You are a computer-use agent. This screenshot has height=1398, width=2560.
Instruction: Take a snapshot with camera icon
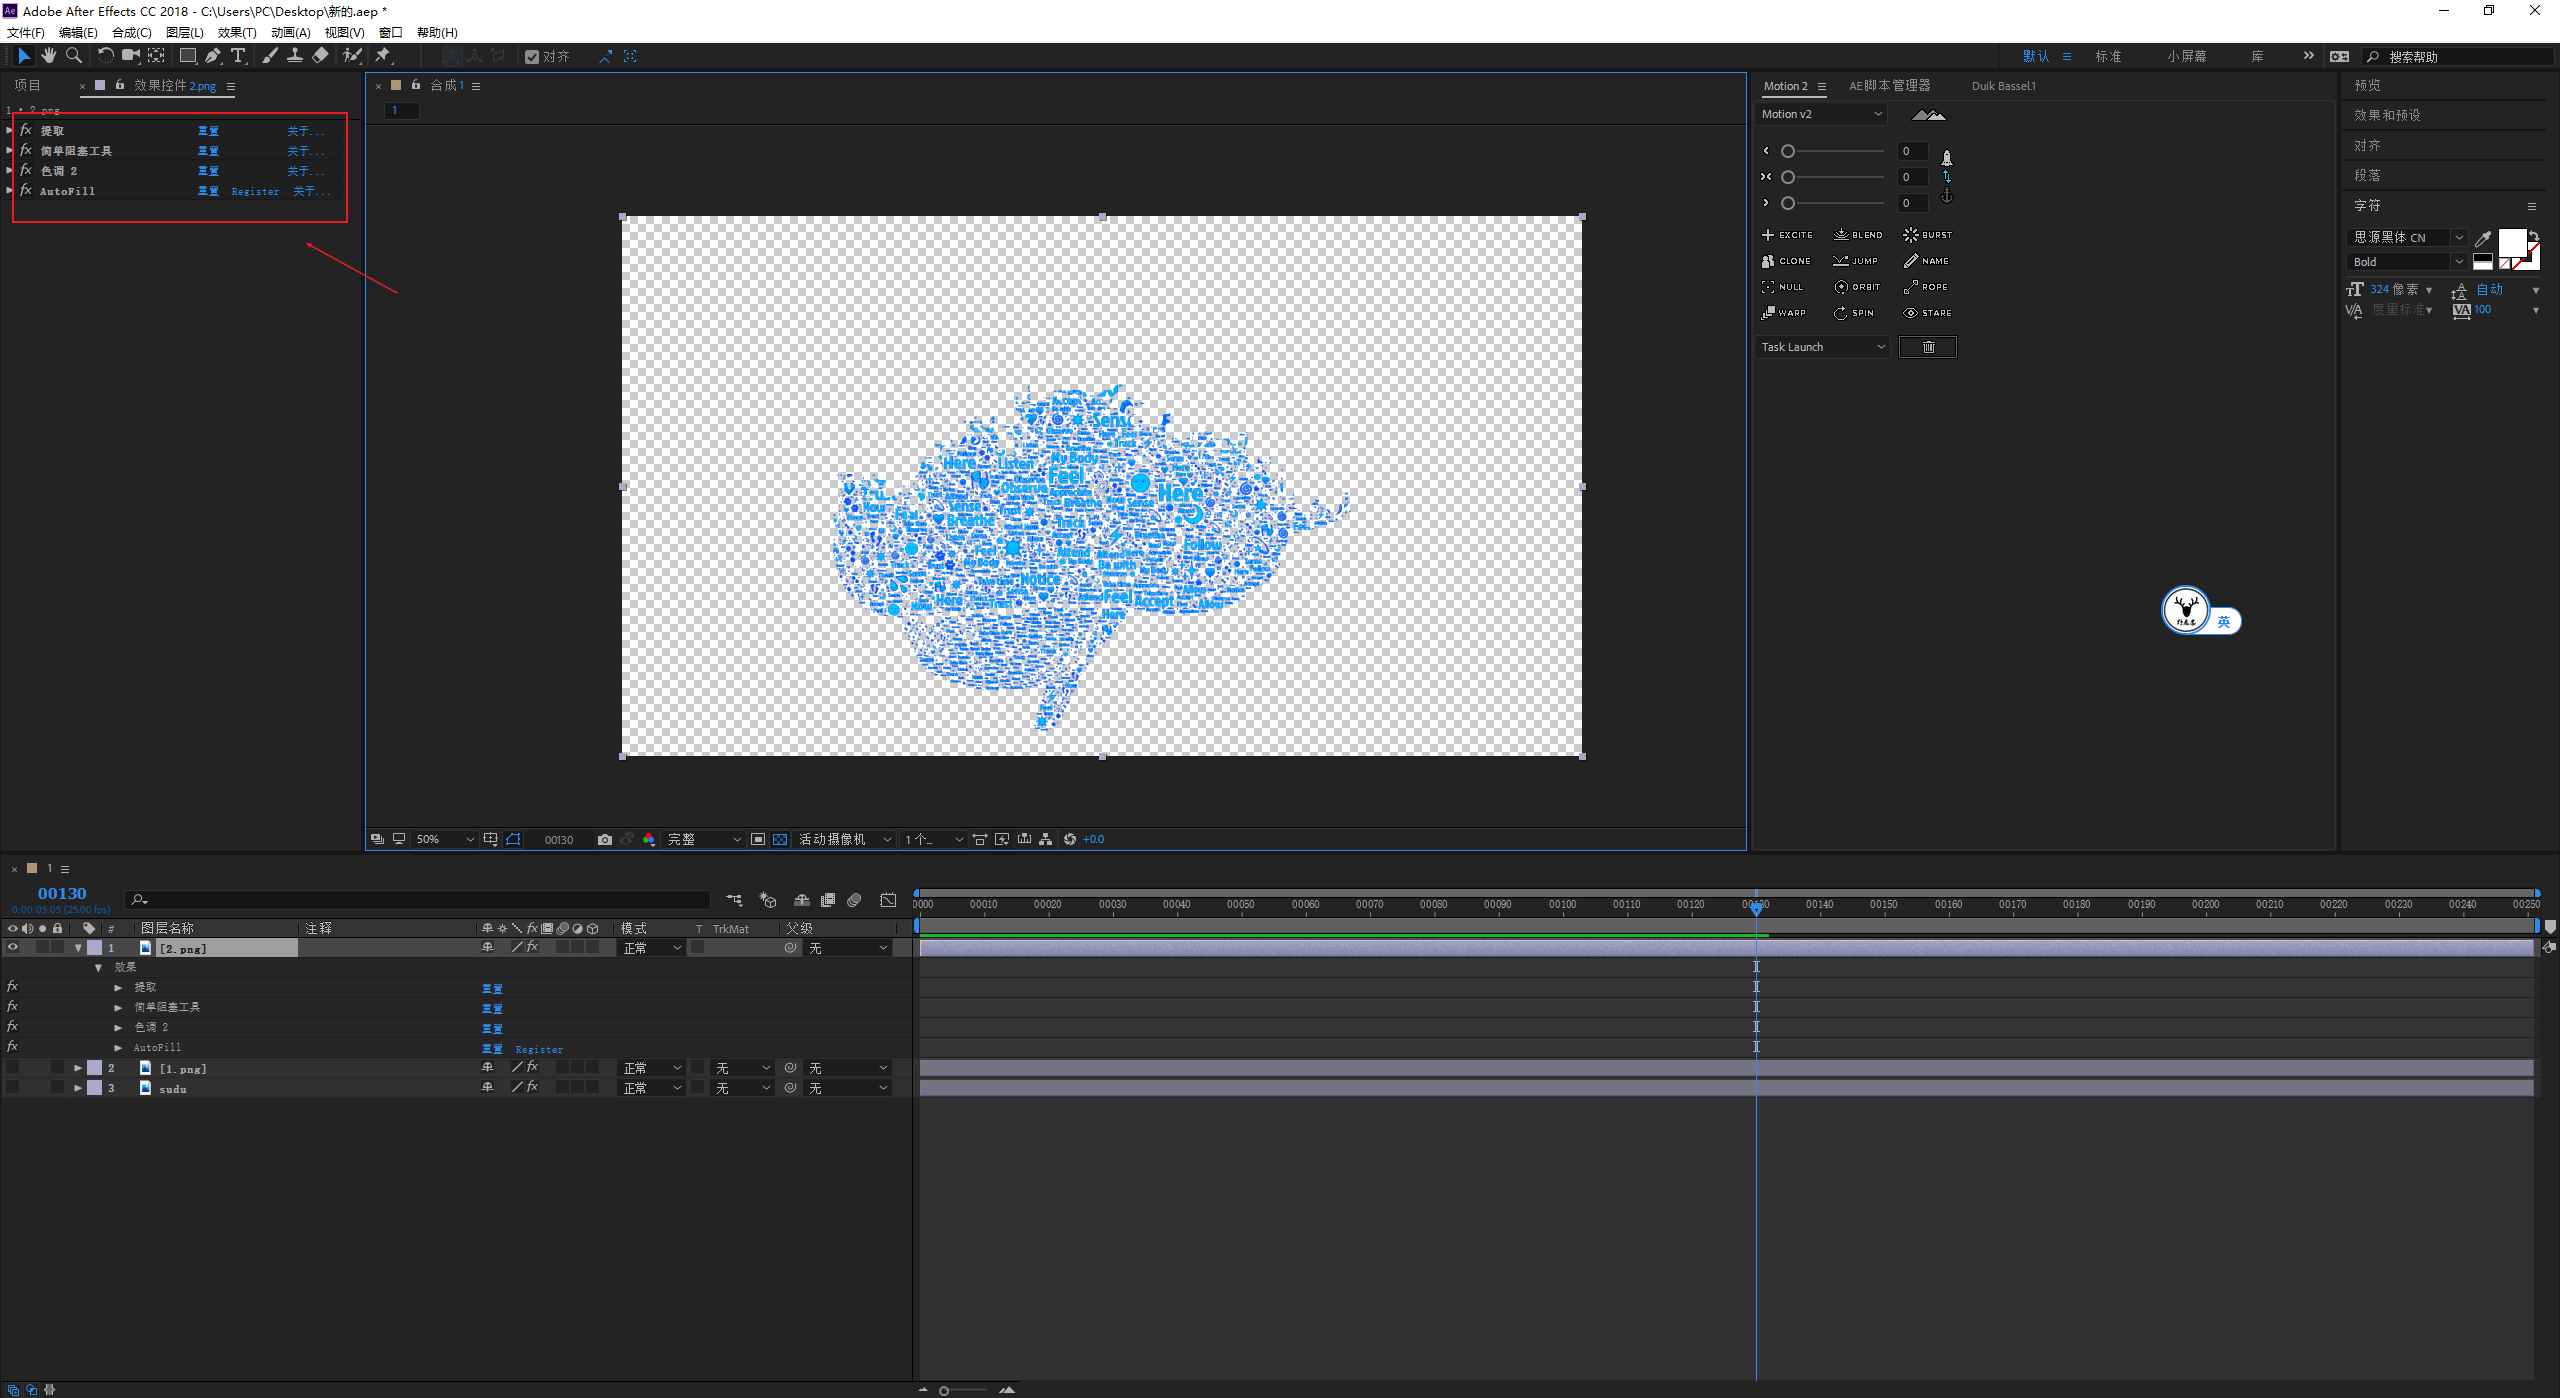[605, 839]
